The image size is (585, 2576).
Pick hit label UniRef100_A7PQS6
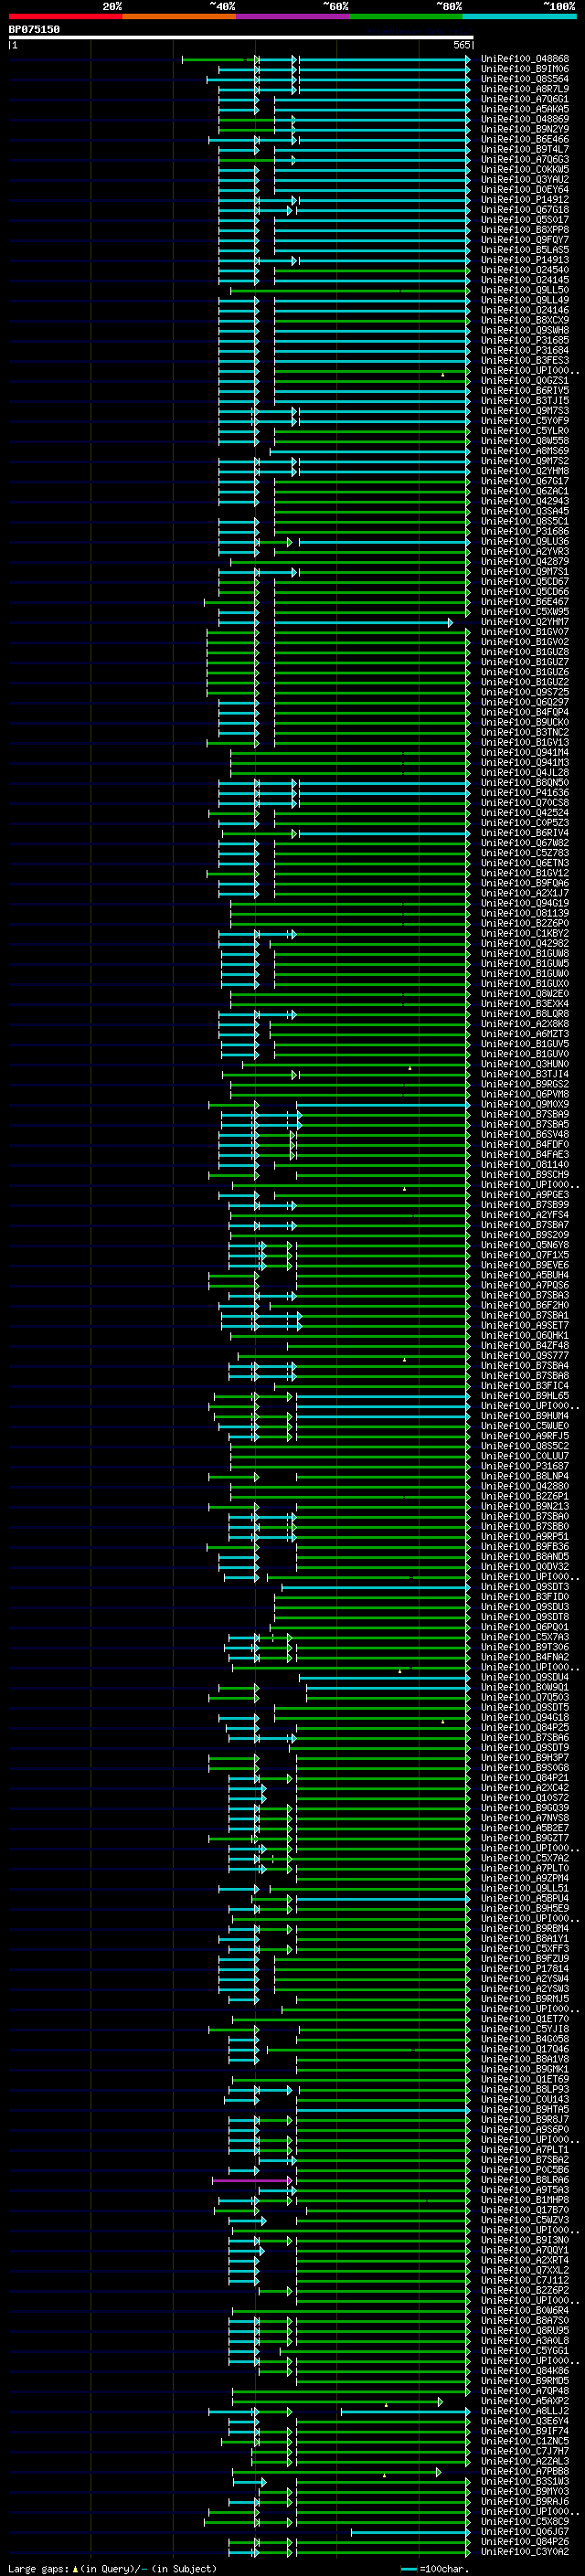click(525, 1285)
